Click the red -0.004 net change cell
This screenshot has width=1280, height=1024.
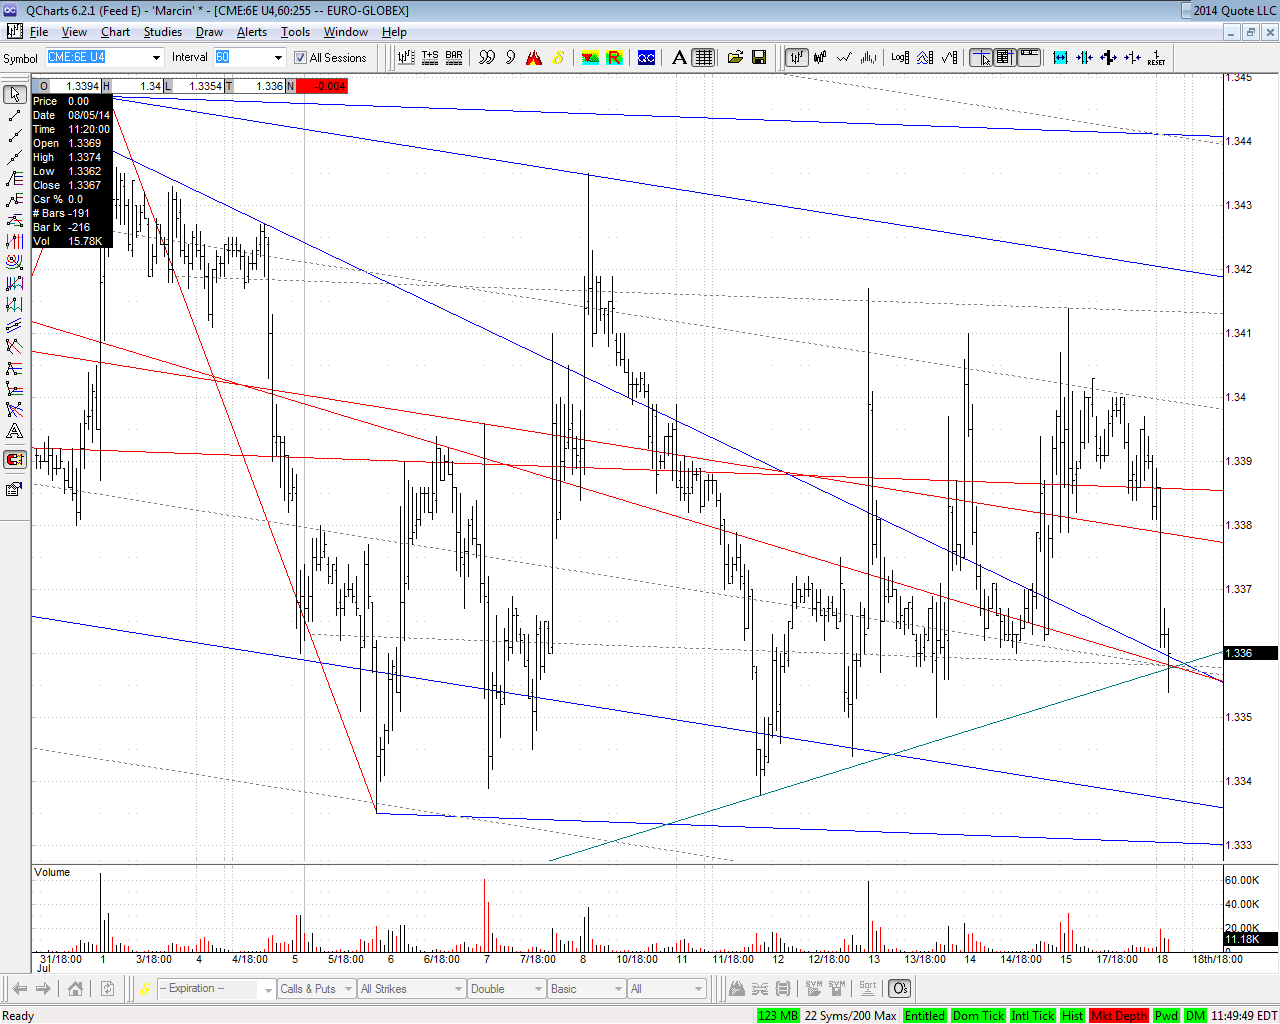point(322,86)
